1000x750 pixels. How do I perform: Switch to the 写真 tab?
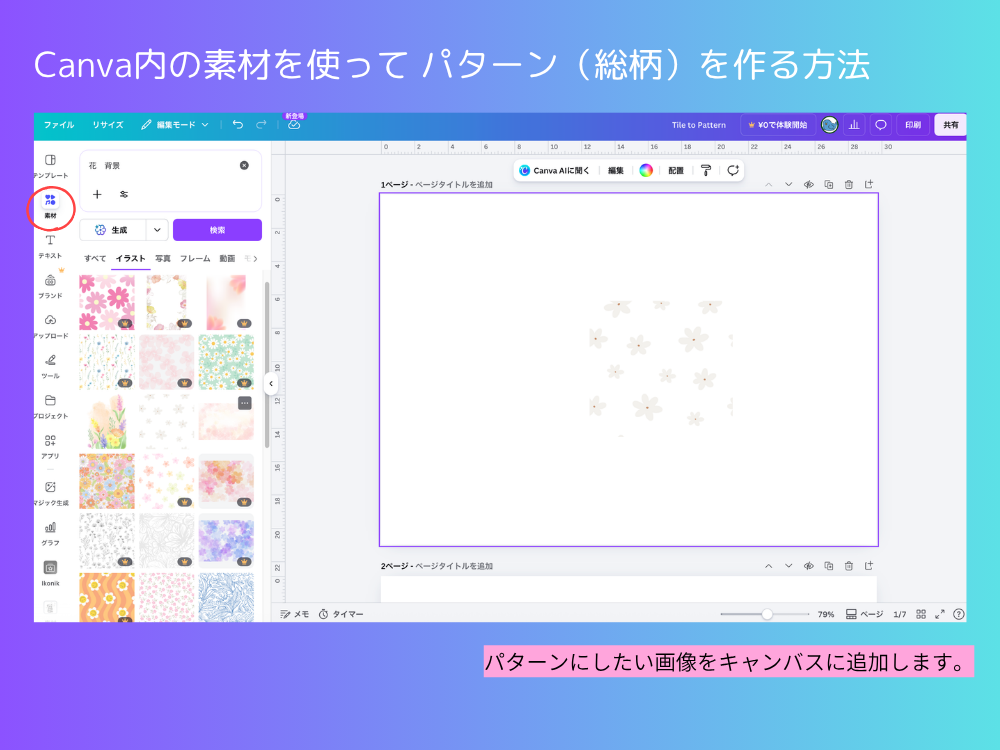pyautogui.click(x=163, y=258)
